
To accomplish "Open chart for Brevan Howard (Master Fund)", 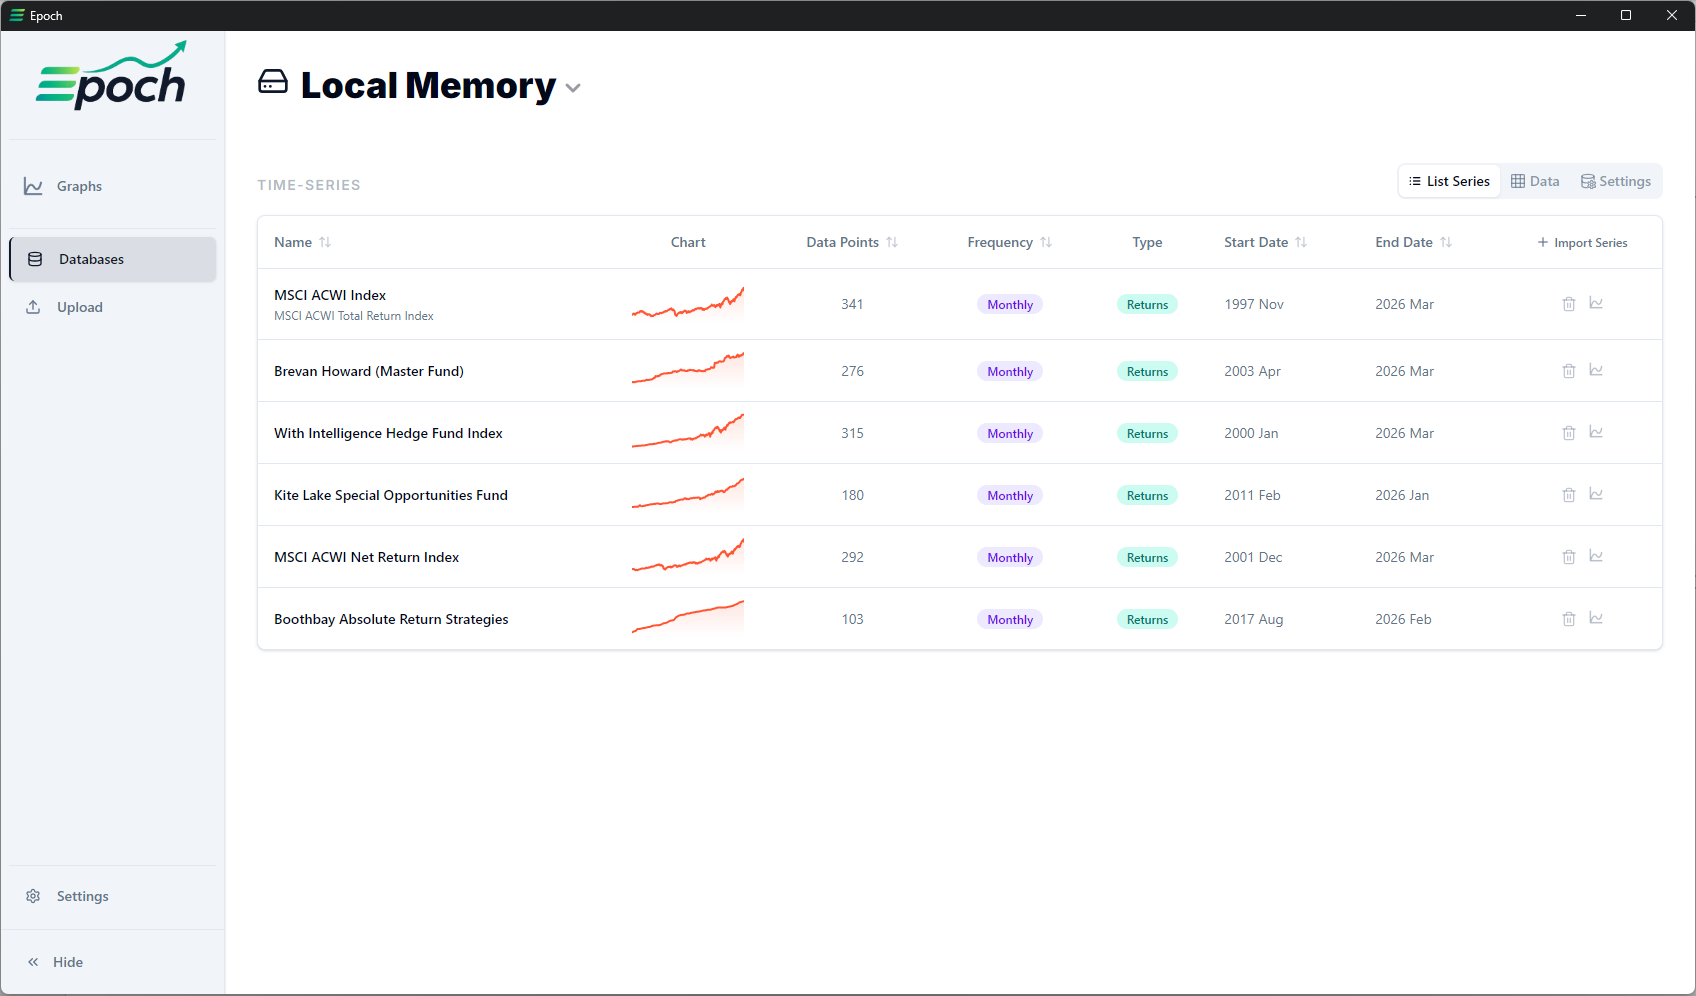I will tap(1596, 370).
